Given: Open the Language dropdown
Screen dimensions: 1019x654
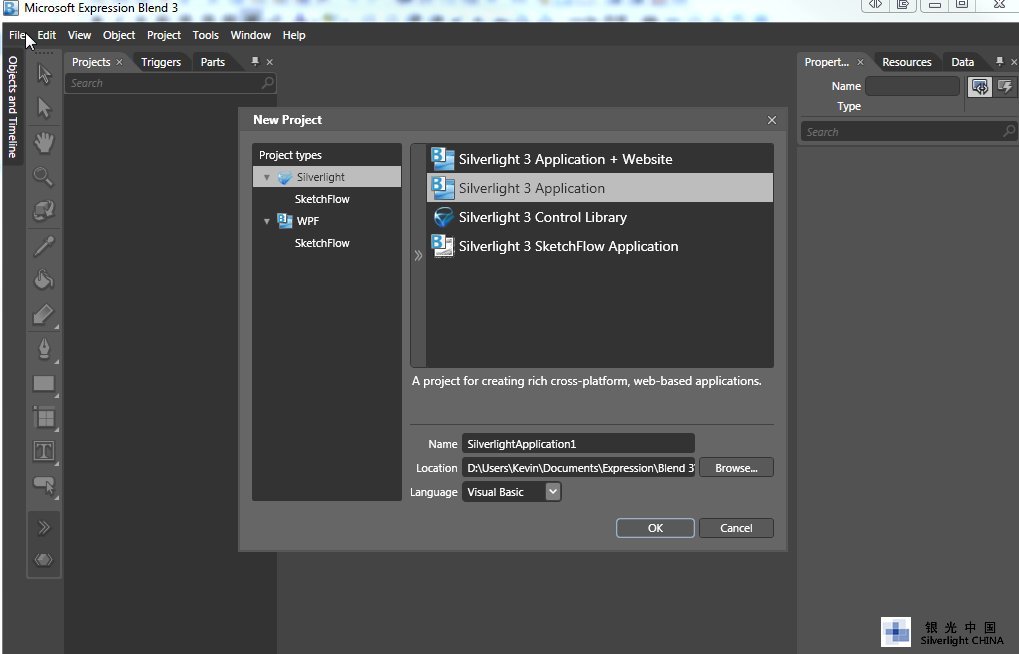Looking at the screenshot, I should [x=553, y=492].
